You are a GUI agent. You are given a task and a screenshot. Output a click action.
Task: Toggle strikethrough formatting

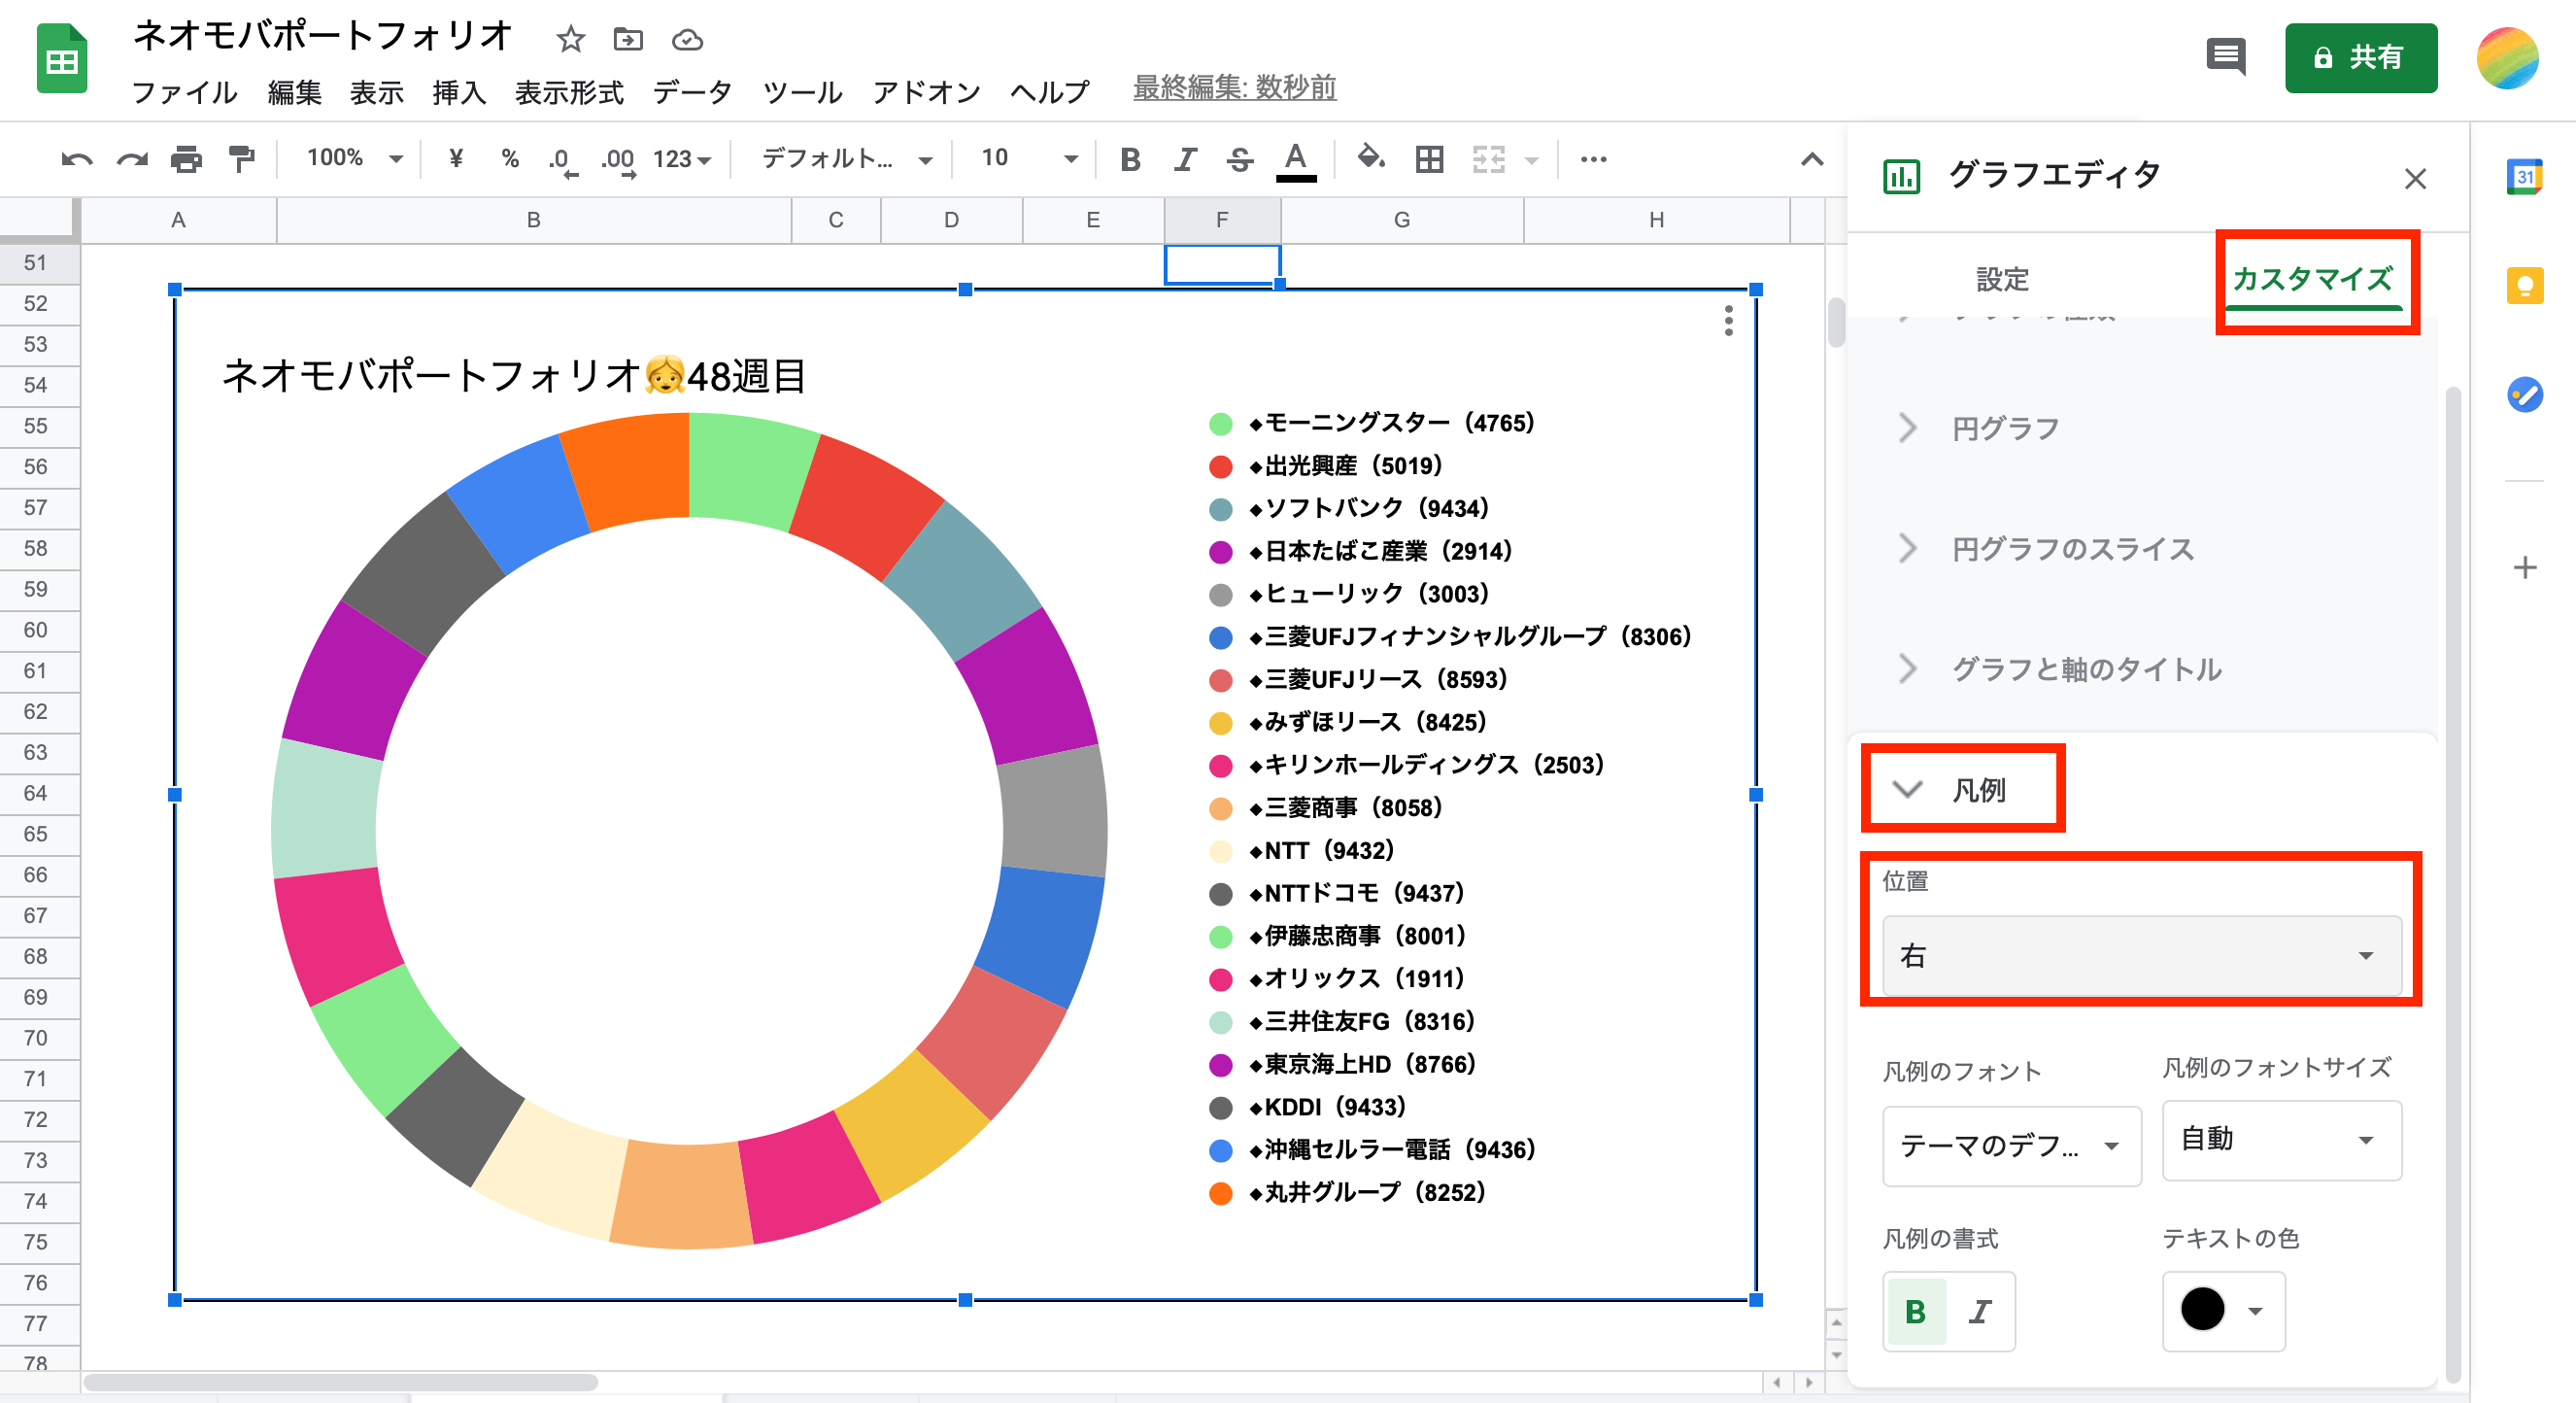(1240, 159)
